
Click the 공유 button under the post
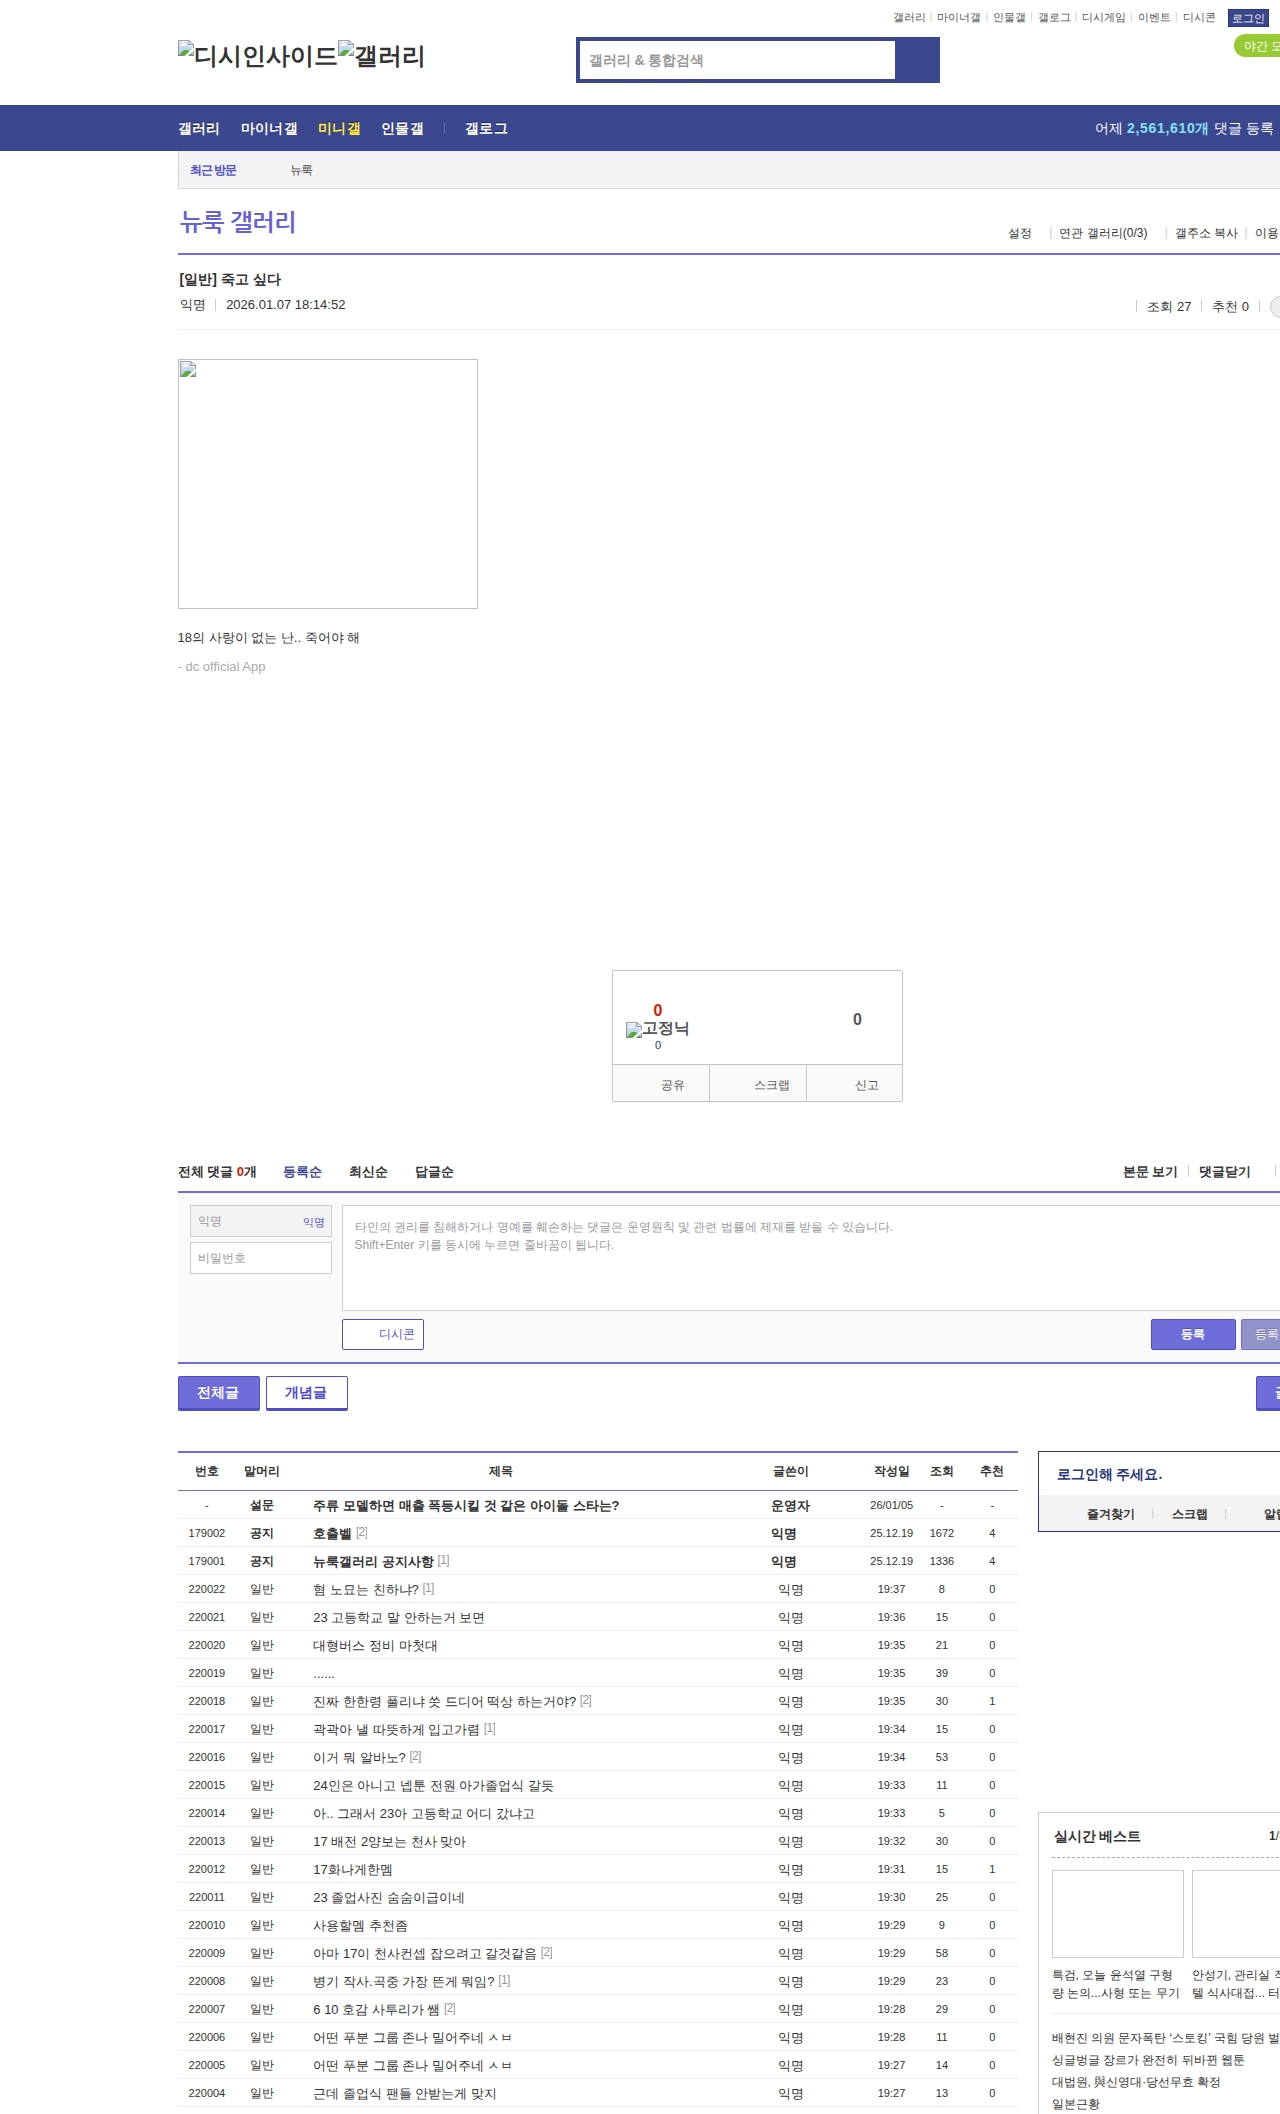pos(661,1084)
